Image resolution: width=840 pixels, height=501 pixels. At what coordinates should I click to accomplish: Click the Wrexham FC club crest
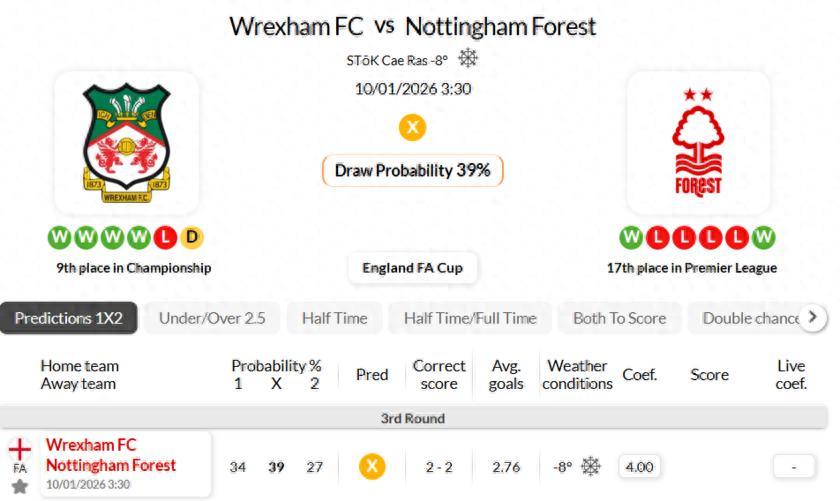pos(126,142)
